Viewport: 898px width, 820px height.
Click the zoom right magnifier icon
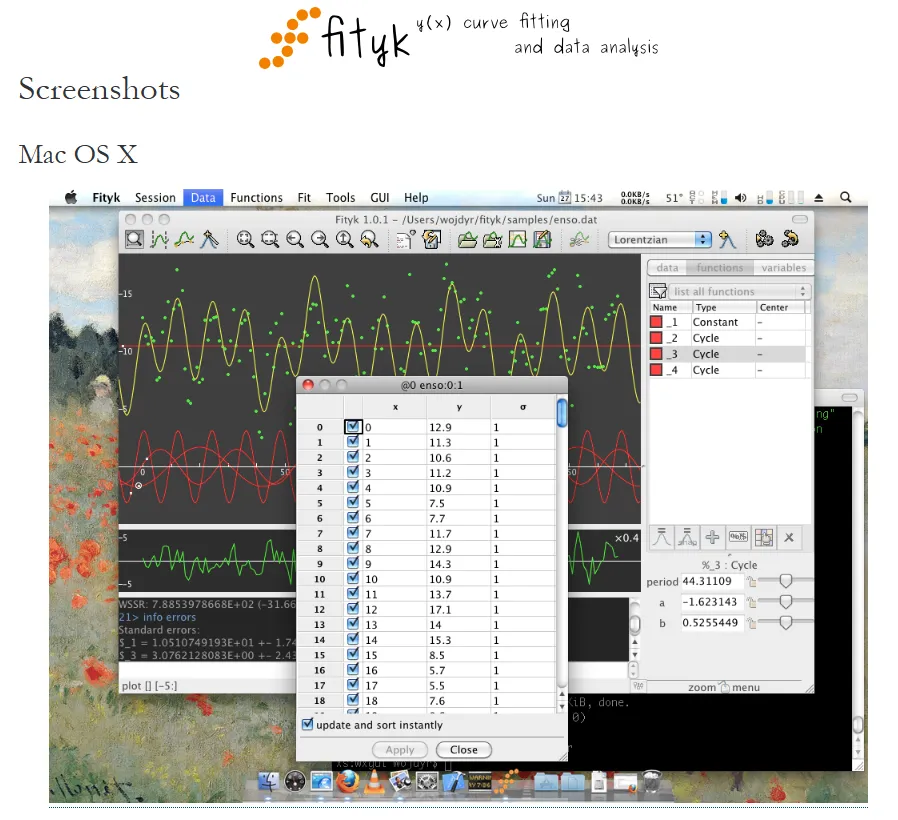tap(320, 239)
